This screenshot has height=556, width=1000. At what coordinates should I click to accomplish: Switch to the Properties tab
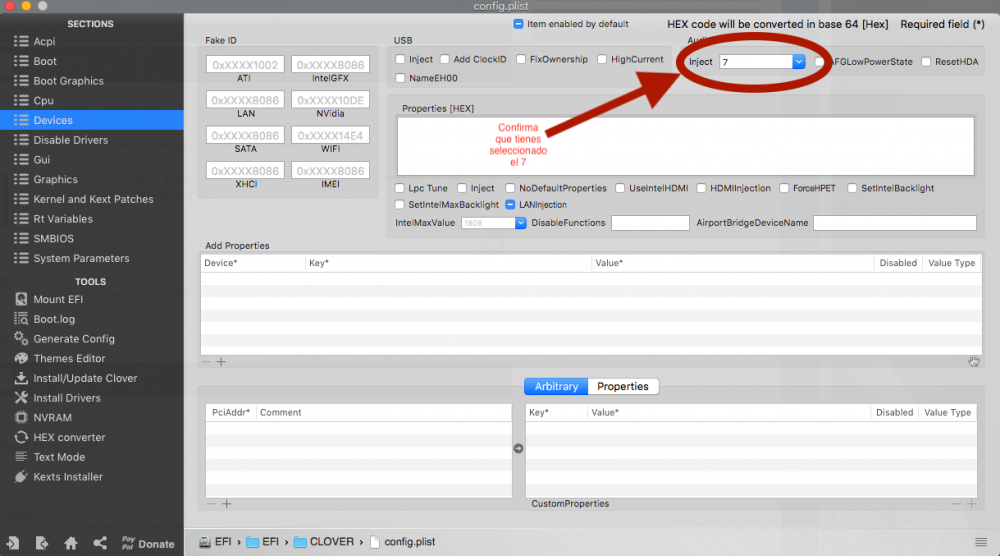(x=622, y=386)
